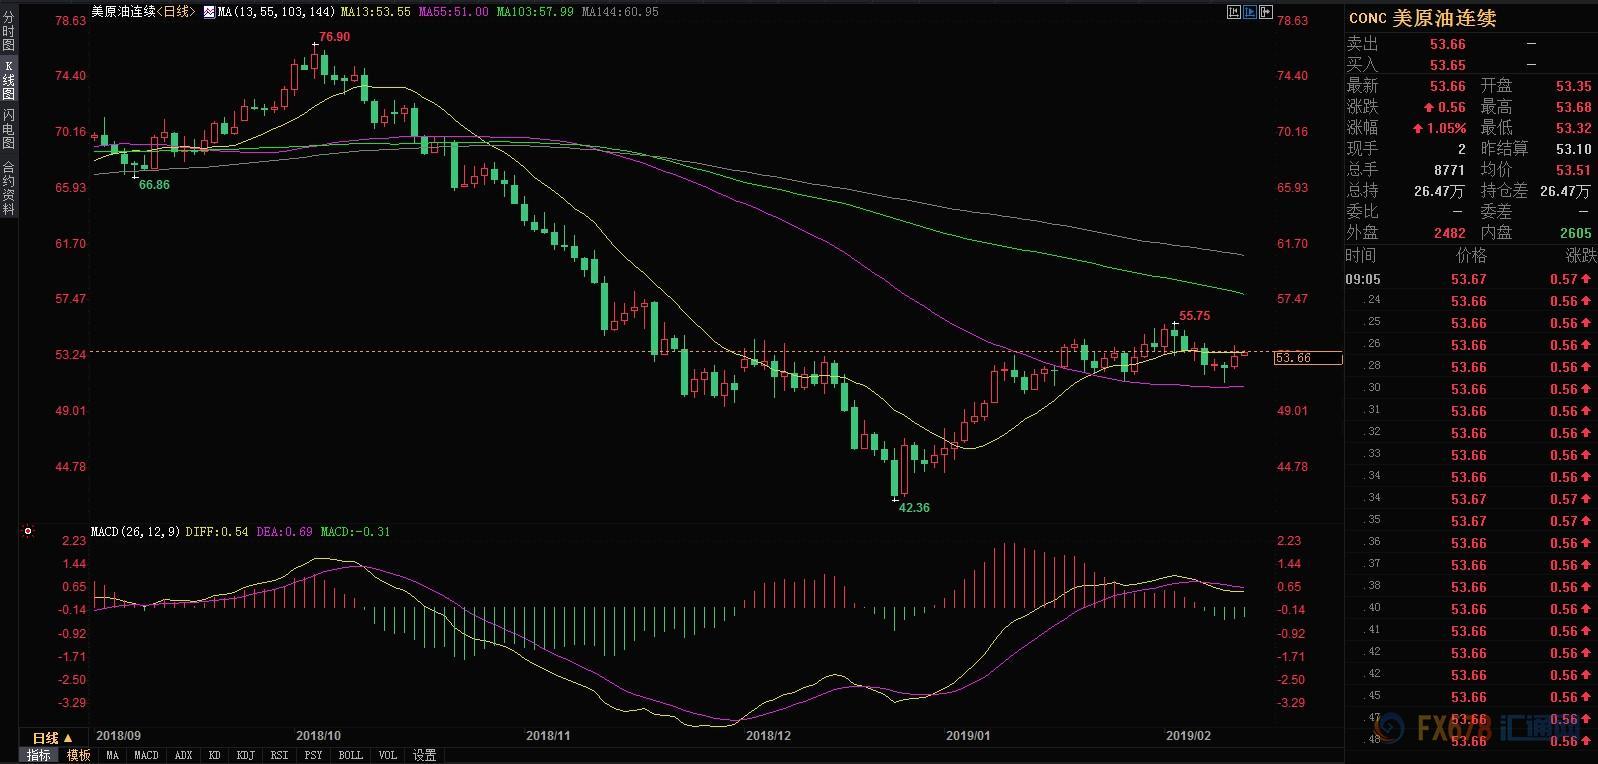Screen dimensions: 1598x764
Task: Click the MACD panel red circle icon
Action: tap(28, 532)
